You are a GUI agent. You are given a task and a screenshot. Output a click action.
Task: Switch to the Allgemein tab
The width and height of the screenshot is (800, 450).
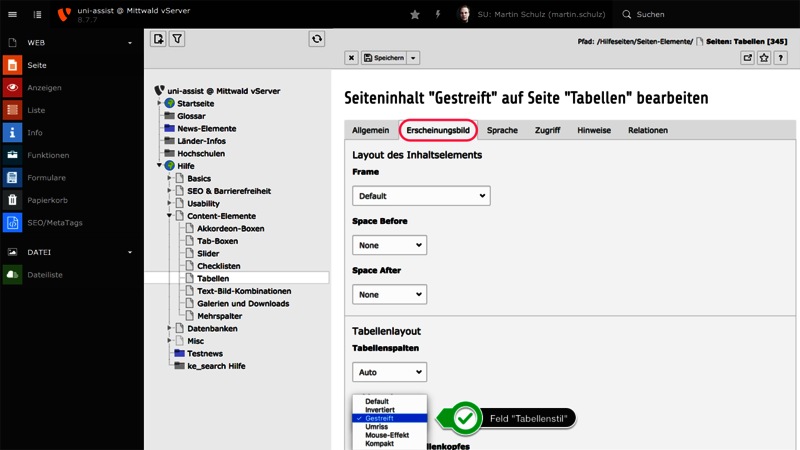tap(370, 130)
